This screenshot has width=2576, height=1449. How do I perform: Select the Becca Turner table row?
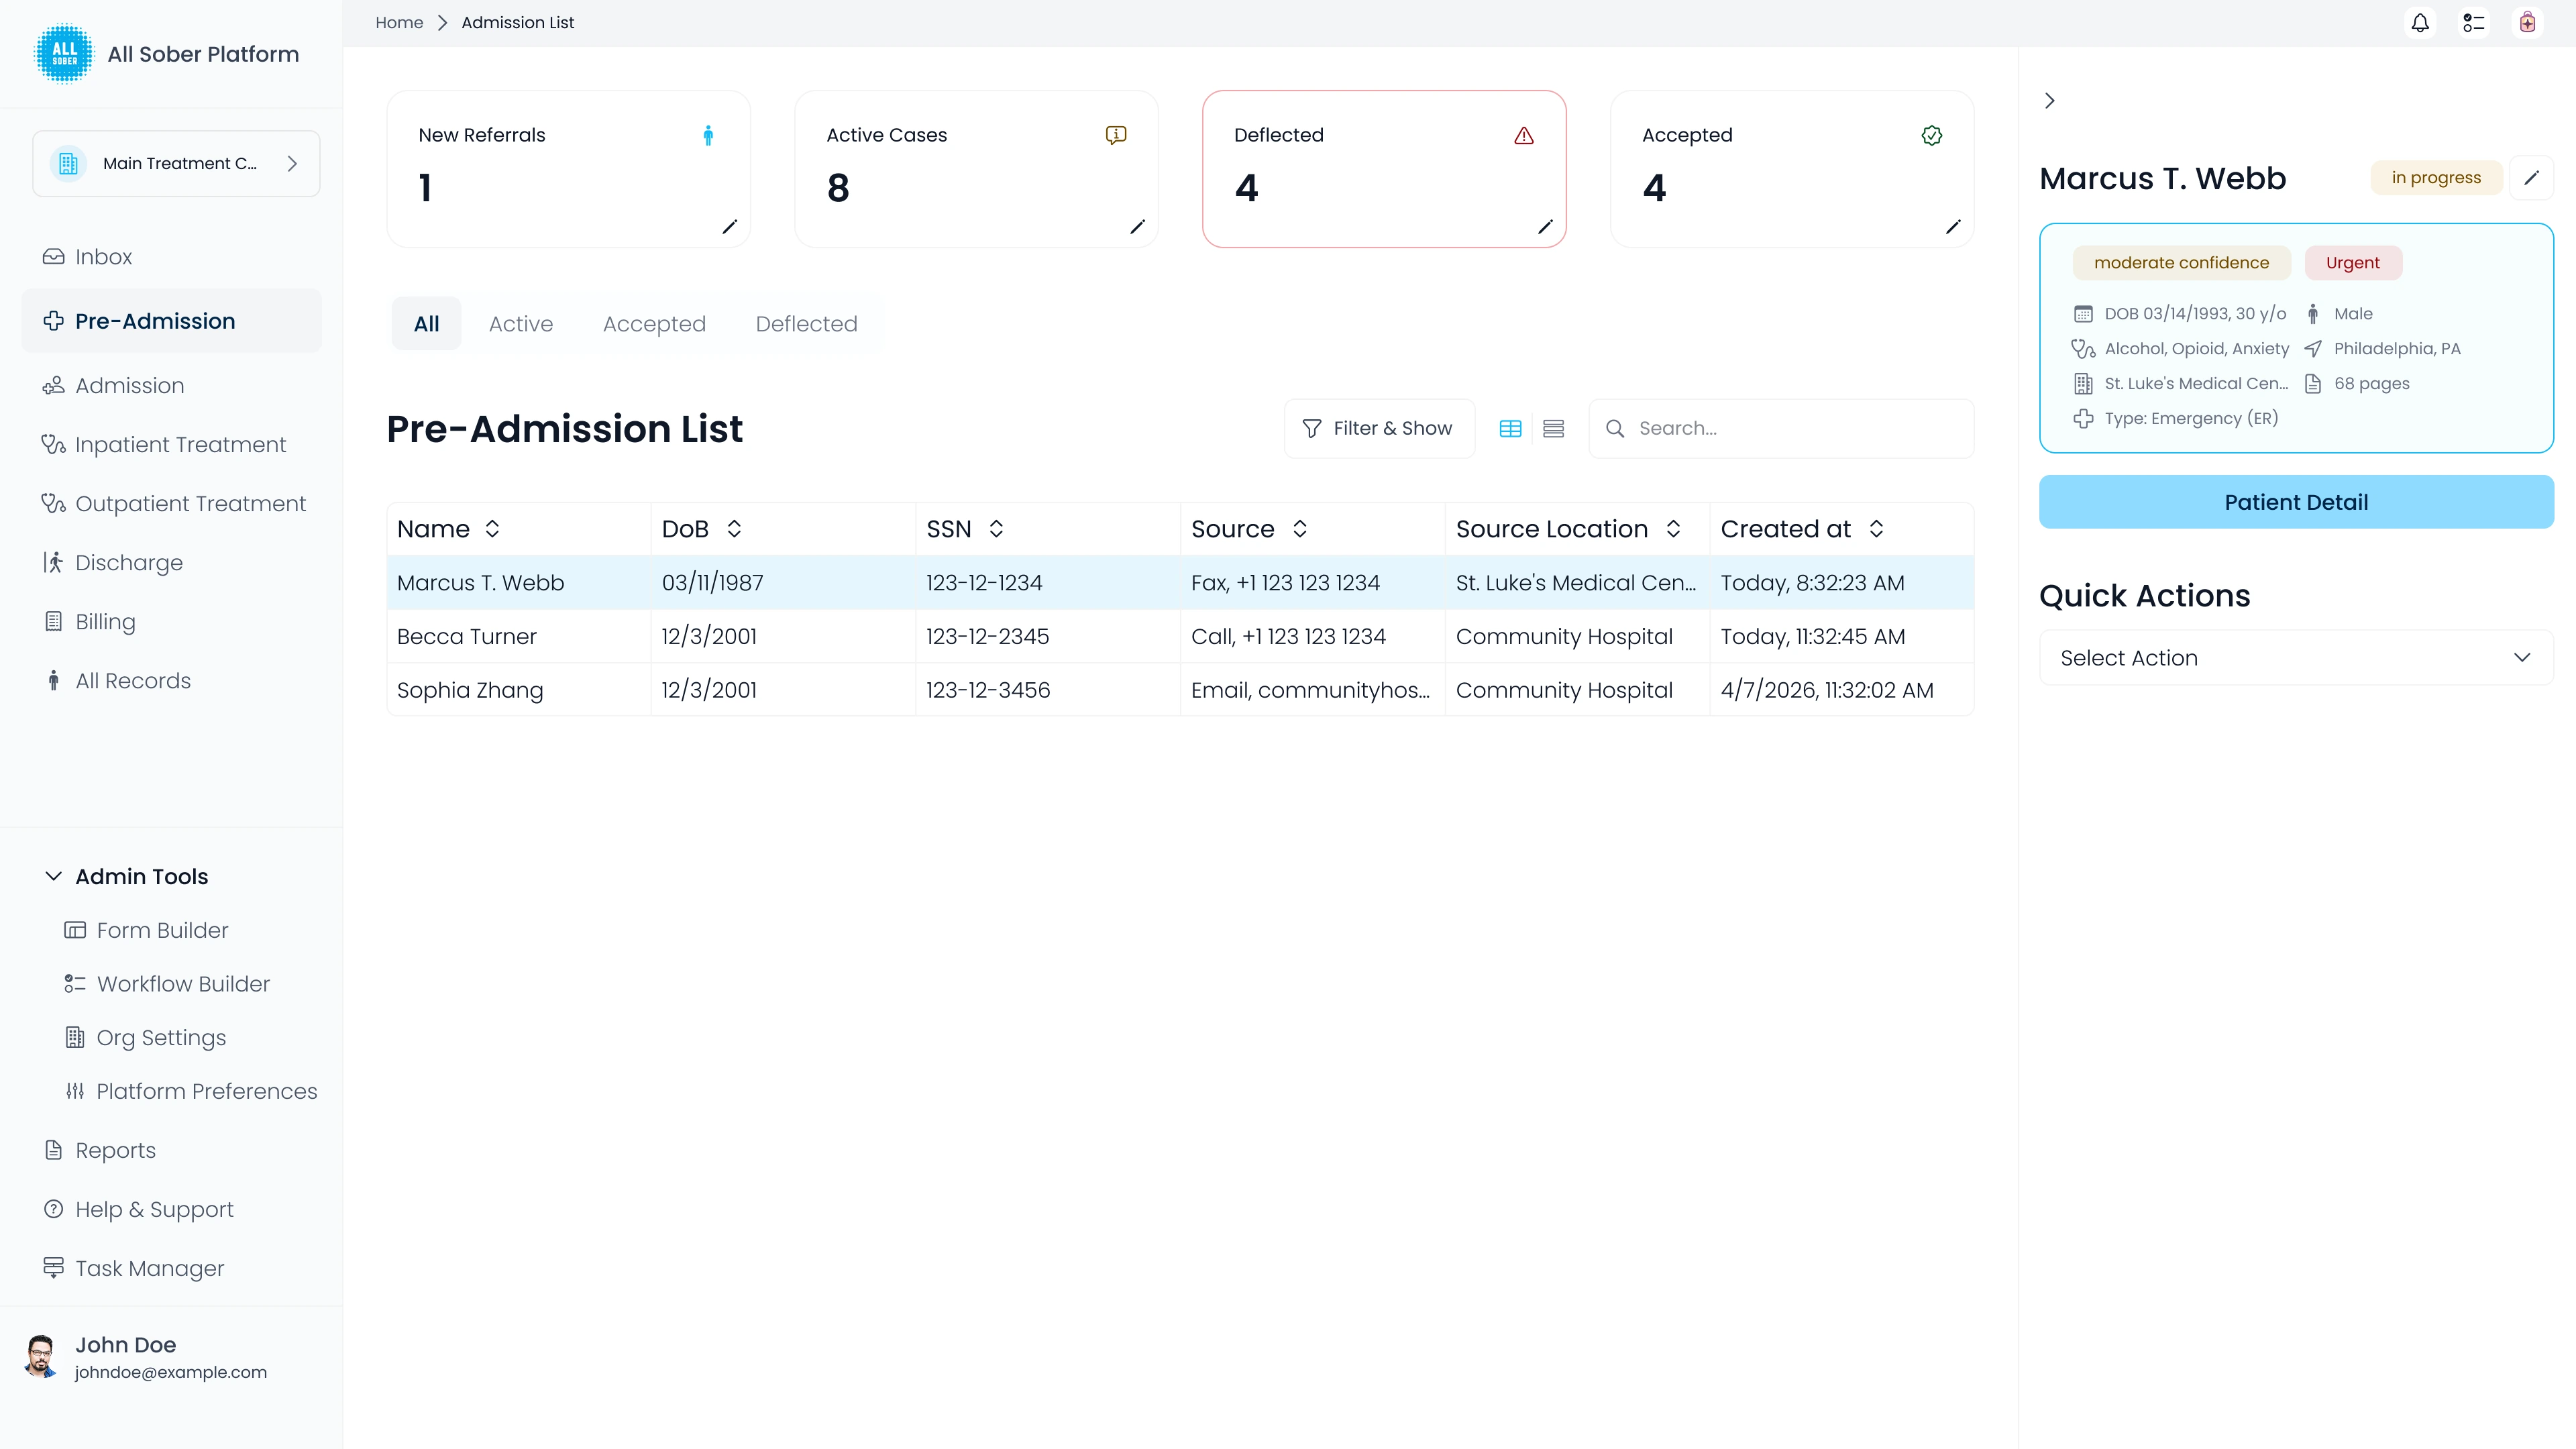[1180, 637]
